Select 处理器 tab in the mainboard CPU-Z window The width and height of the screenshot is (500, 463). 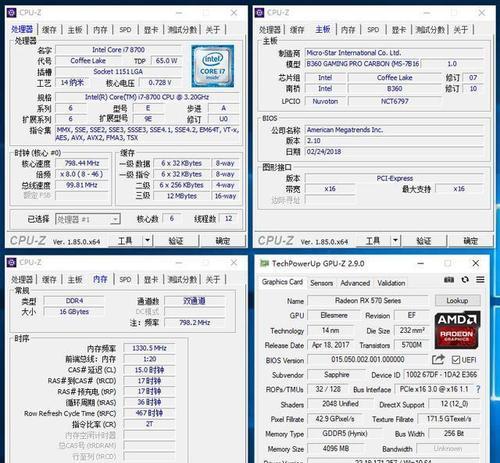[x=269, y=30]
